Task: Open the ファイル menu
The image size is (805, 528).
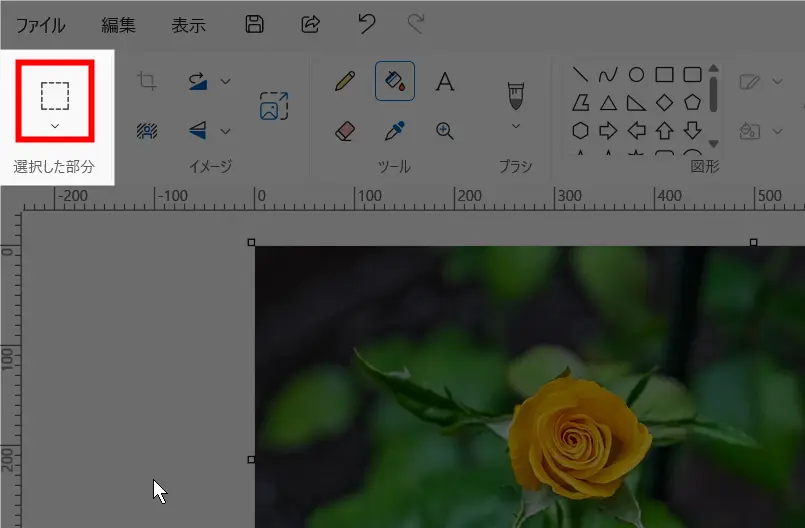Action: tap(40, 25)
